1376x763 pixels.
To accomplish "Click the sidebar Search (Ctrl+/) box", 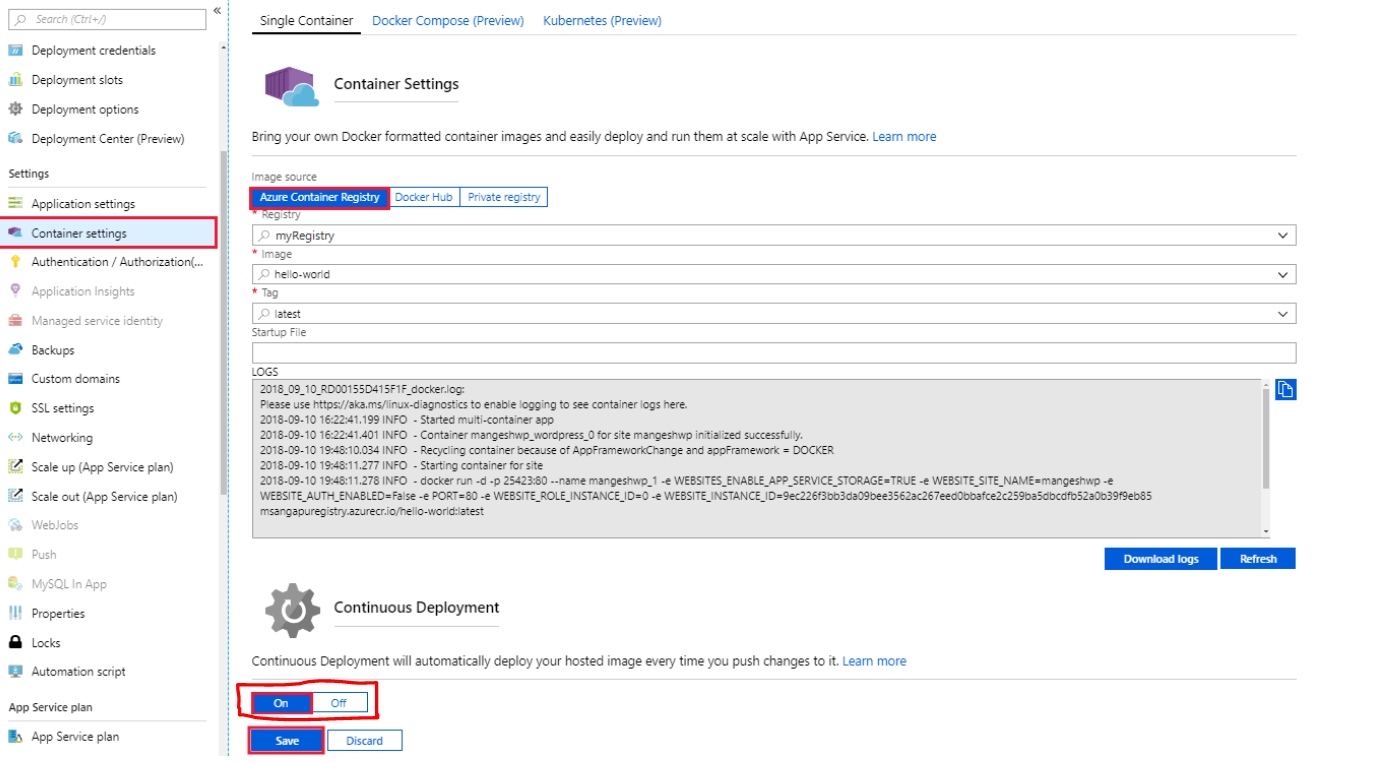I will pos(107,19).
